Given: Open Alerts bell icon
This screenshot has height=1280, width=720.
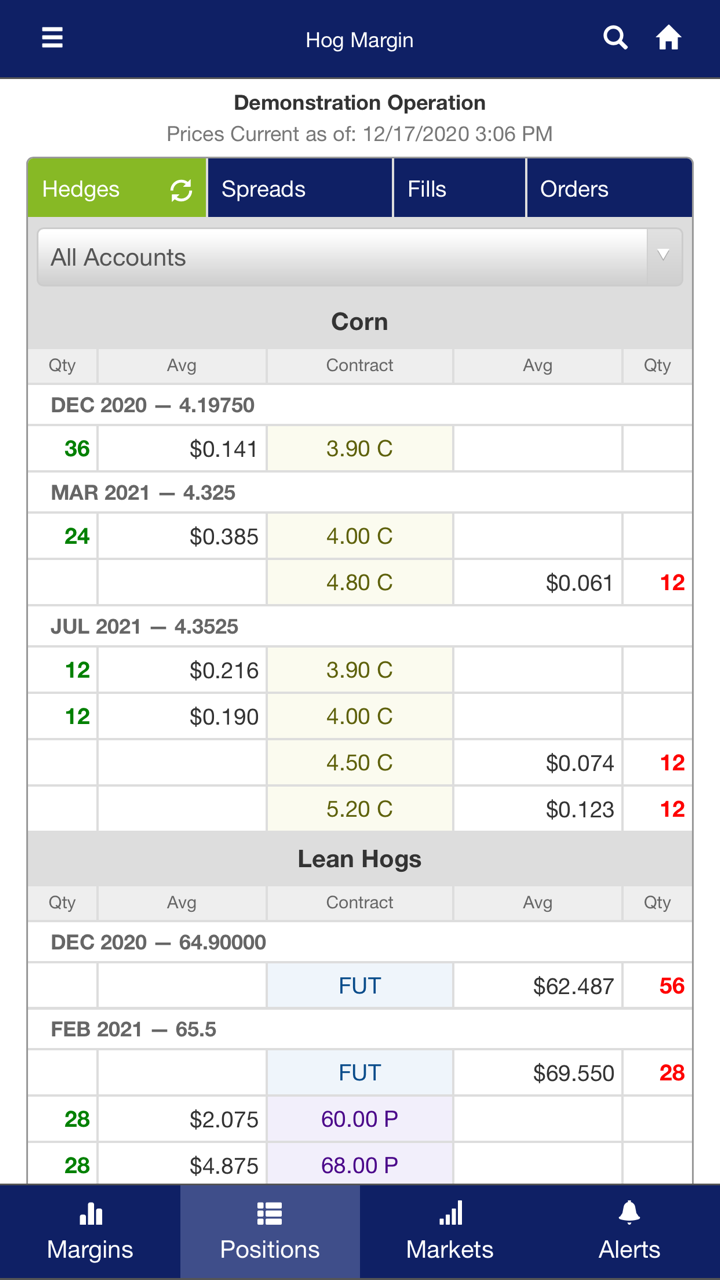Looking at the screenshot, I should point(629,1214).
